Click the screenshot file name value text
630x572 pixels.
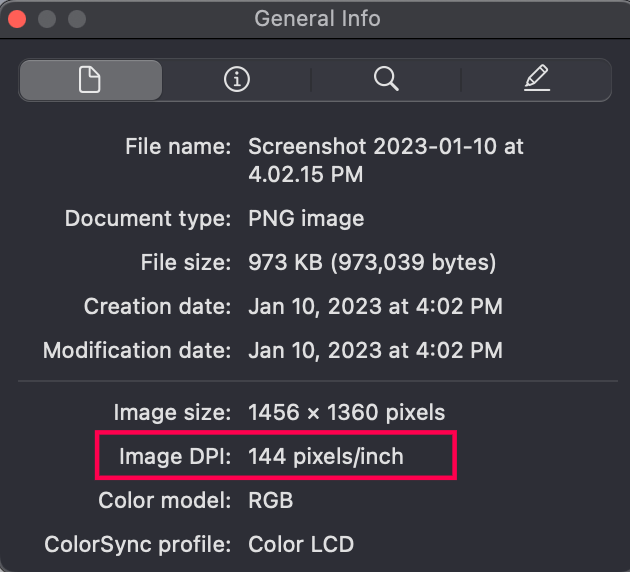point(385,160)
